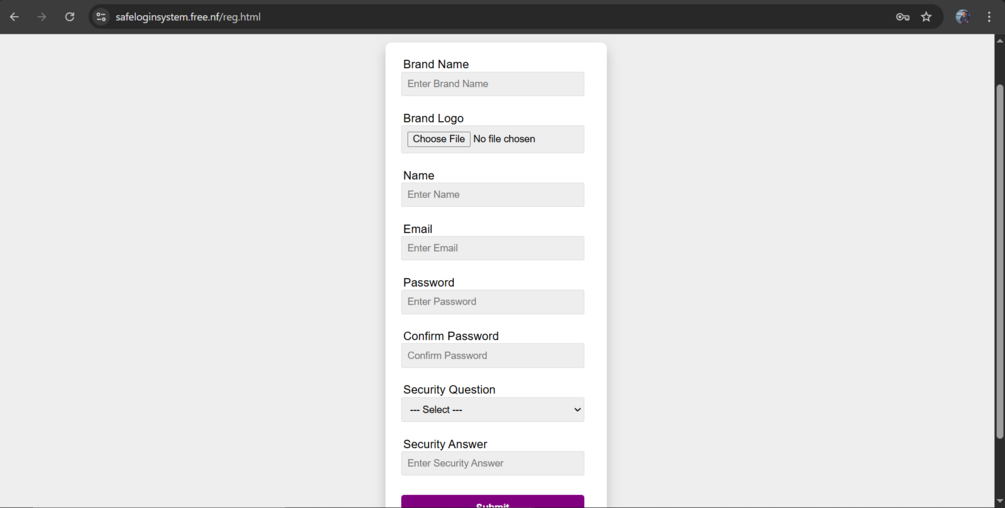1005x508 pixels.
Task: Expand the Security Question dropdown
Action: click(x=492, y=410)
